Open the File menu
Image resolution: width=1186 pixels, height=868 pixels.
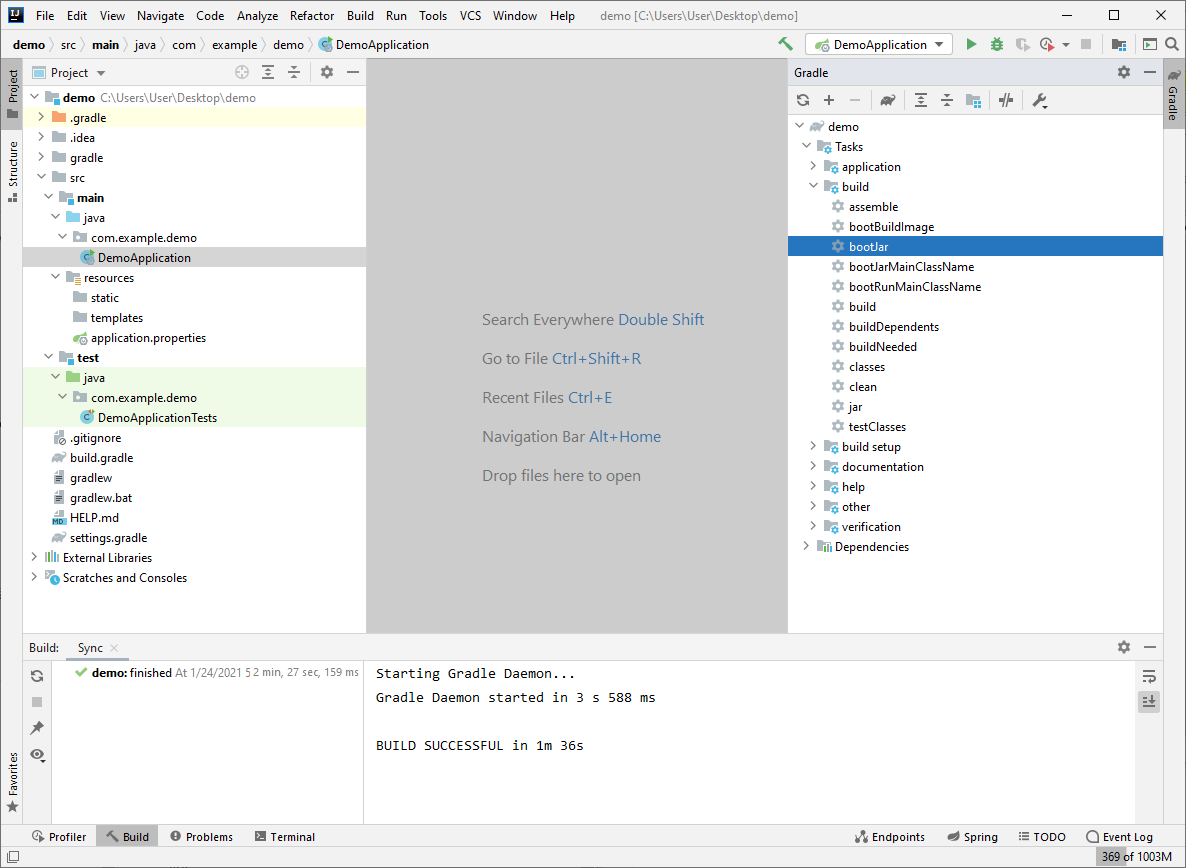click(45, 15)
